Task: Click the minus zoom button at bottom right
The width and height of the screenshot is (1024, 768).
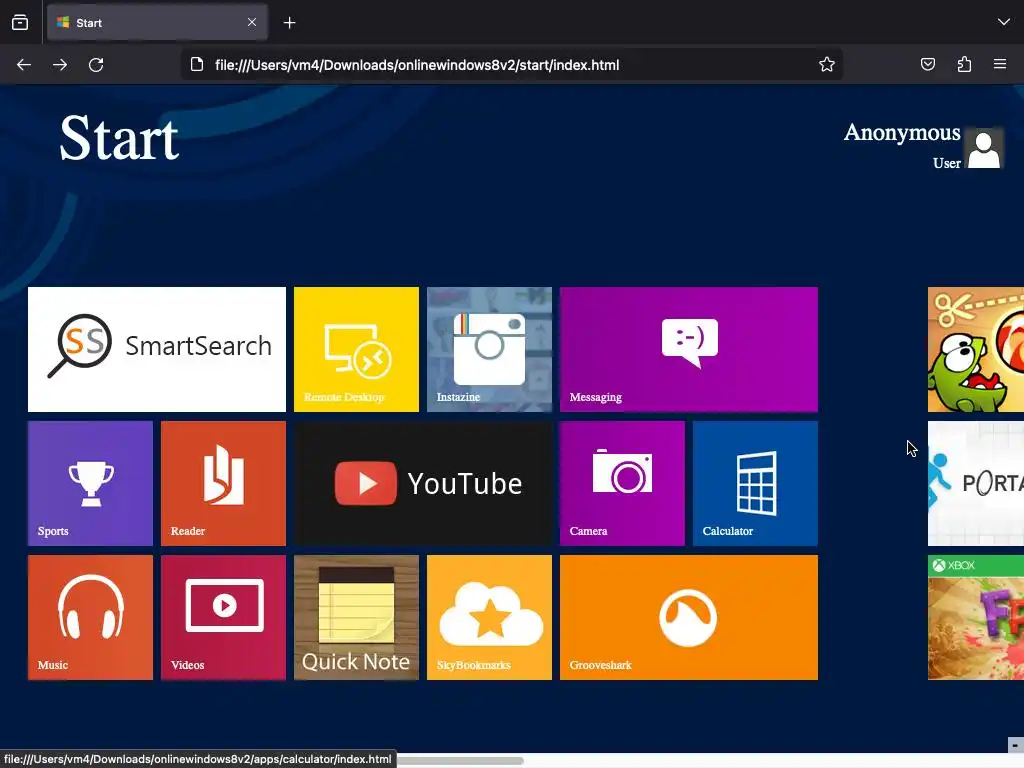Action: (x=1016, y=745)
